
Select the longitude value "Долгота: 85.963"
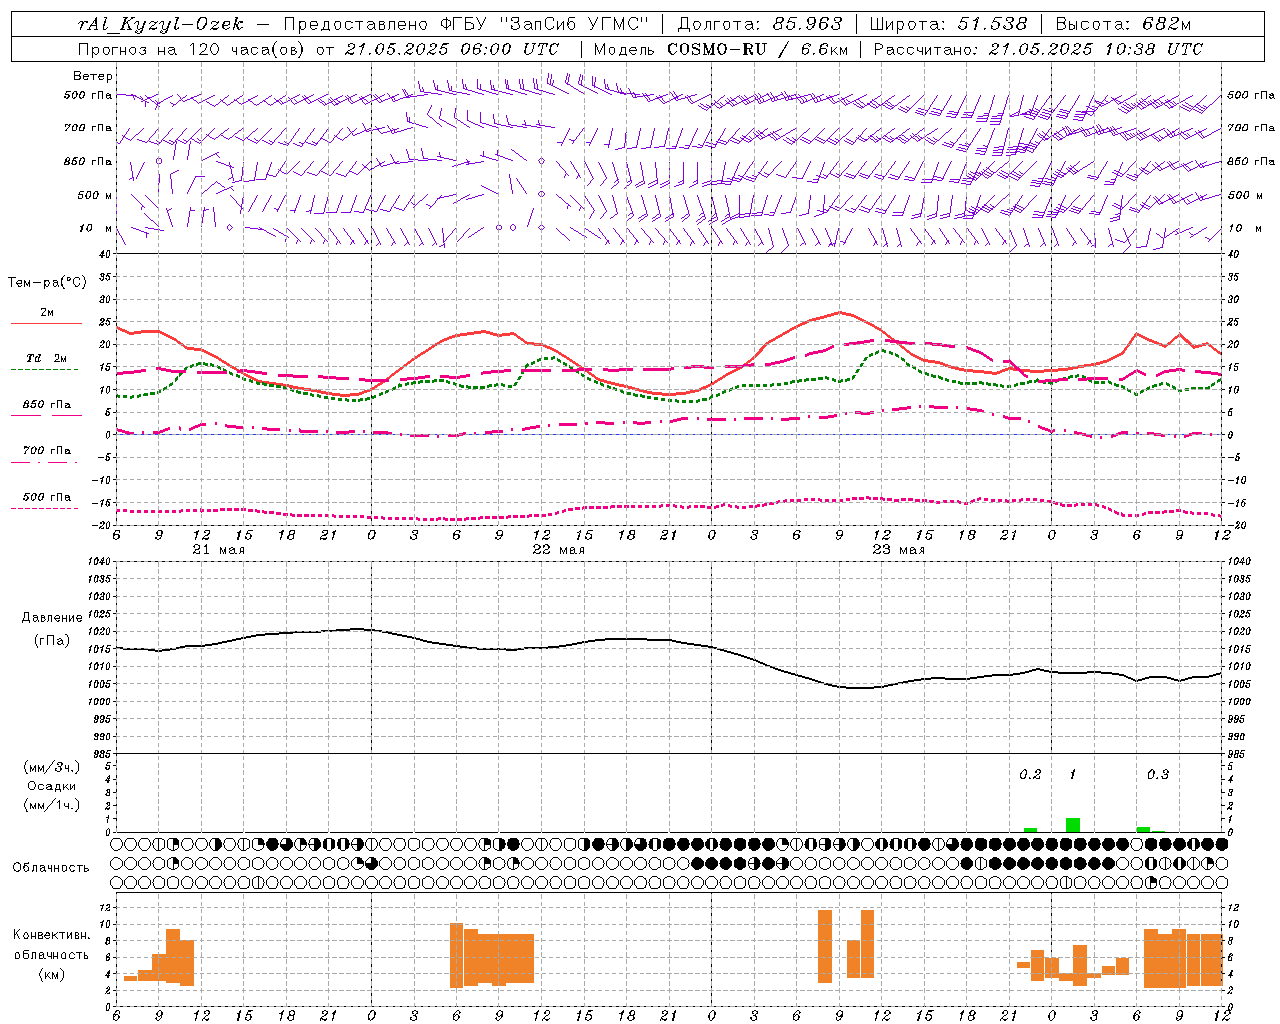(x=760, y=24)
